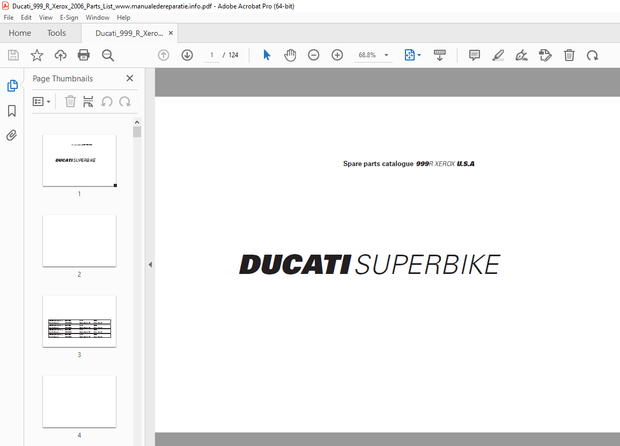
Task: Select page 4 thumbnail
Action: click(x=79, y=402)
